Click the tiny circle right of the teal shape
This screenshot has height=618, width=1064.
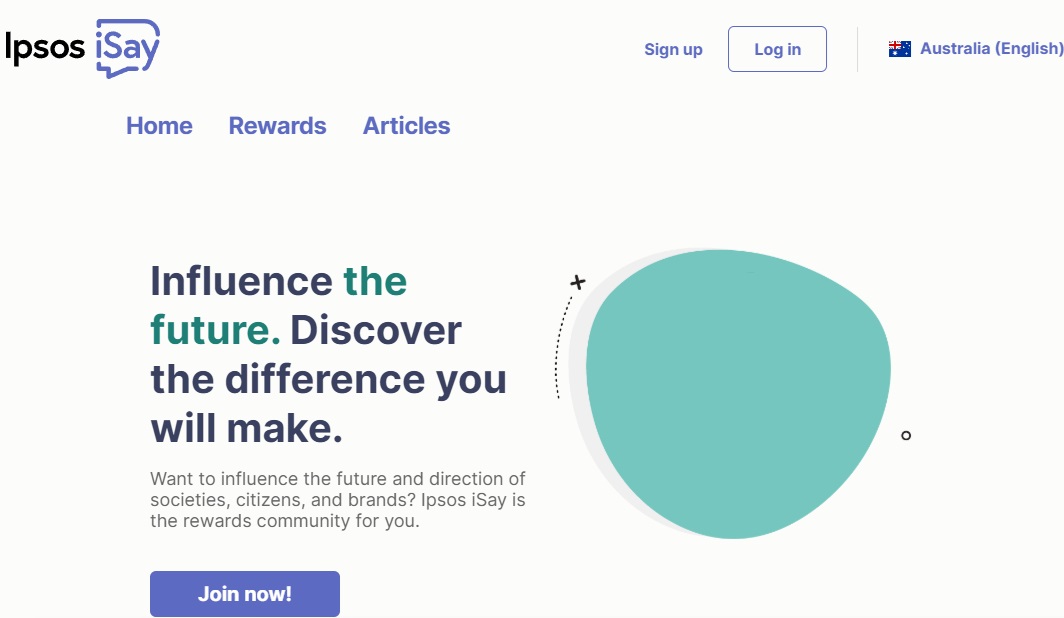pos(906,435)
